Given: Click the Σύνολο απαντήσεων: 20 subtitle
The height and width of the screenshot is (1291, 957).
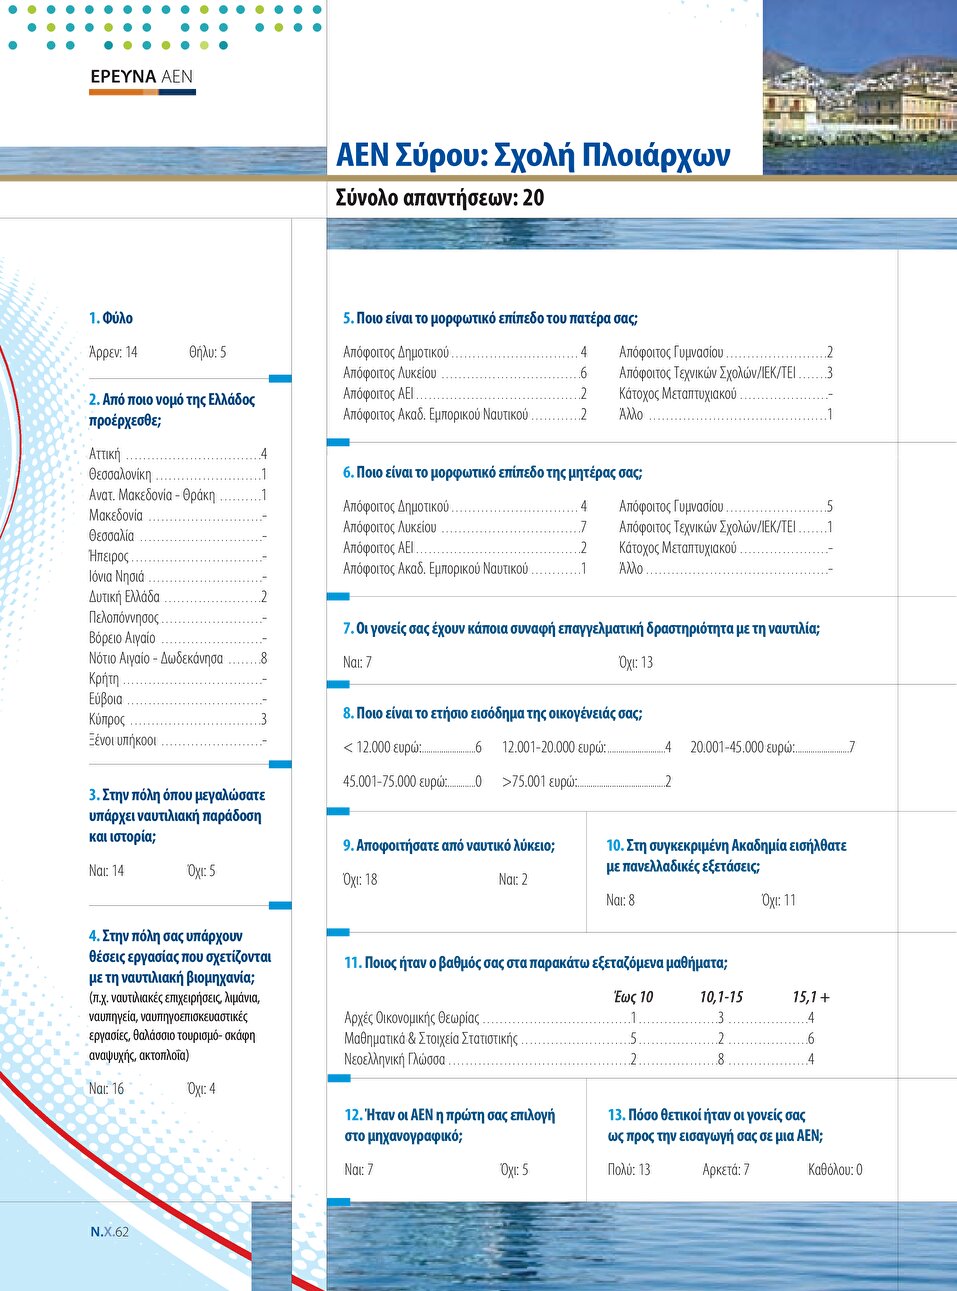Looking at the screenshot, I should click(x=440, y=198).
